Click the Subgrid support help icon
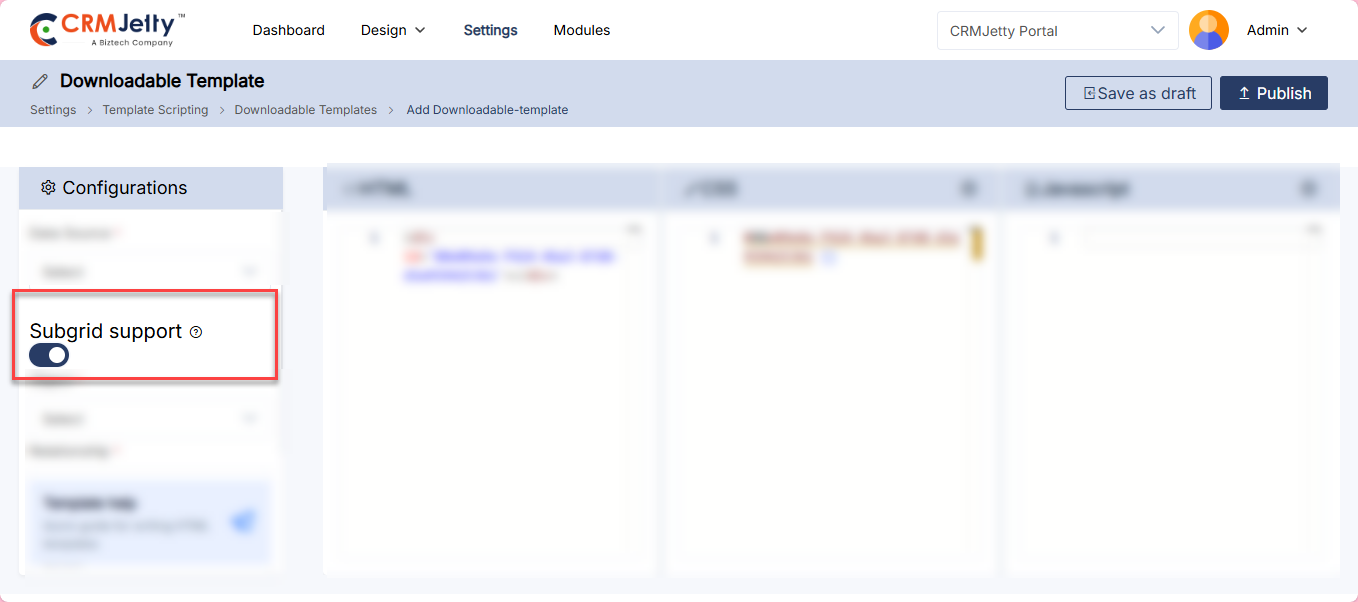The image size is (1358, 602). (x=196, y=332)
